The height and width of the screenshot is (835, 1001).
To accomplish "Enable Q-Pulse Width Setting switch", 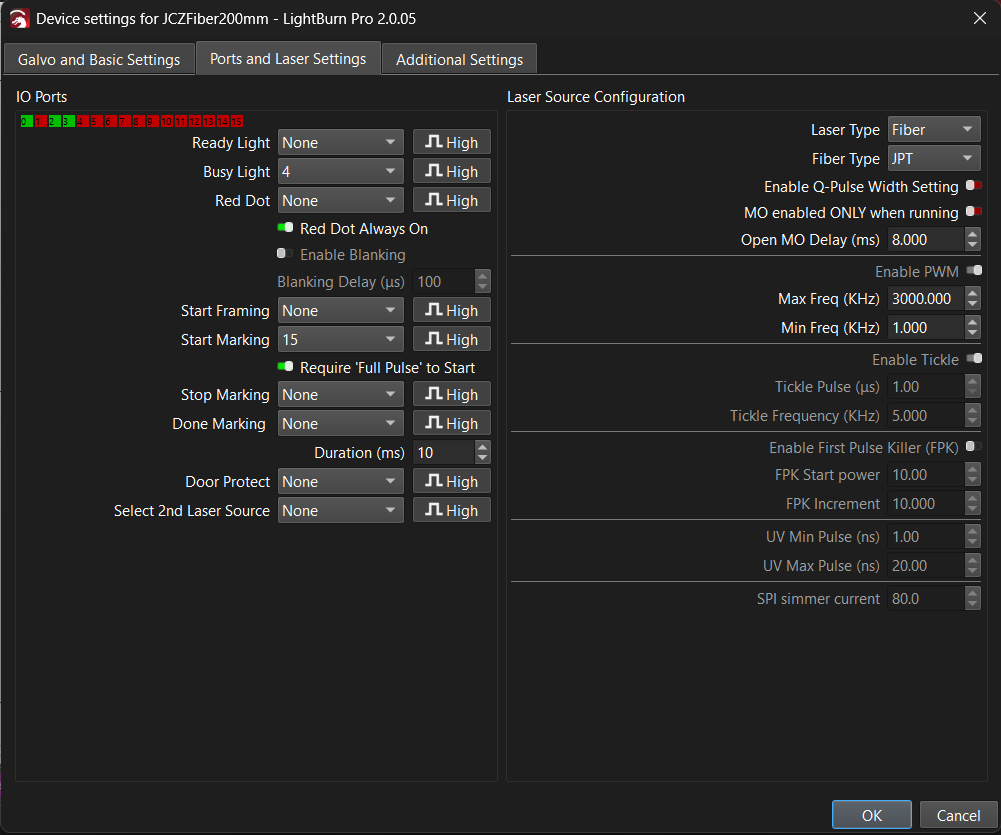I will pyautogui.click(x=973, y=186).
